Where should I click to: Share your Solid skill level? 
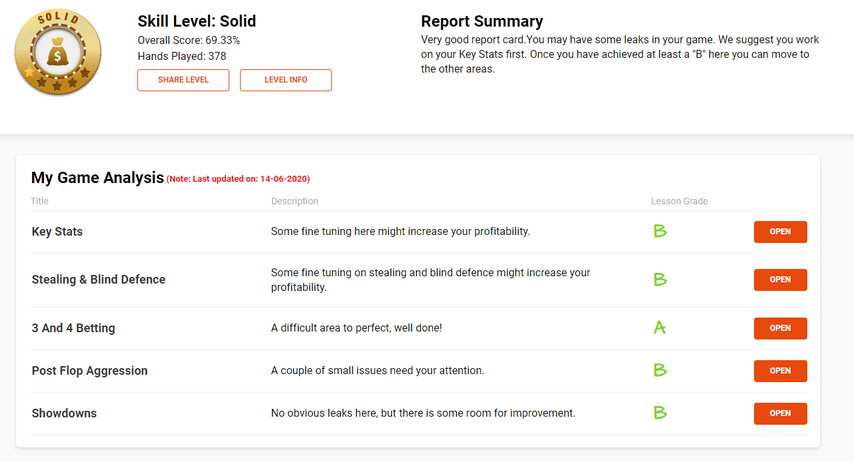(x=183, y=80)
